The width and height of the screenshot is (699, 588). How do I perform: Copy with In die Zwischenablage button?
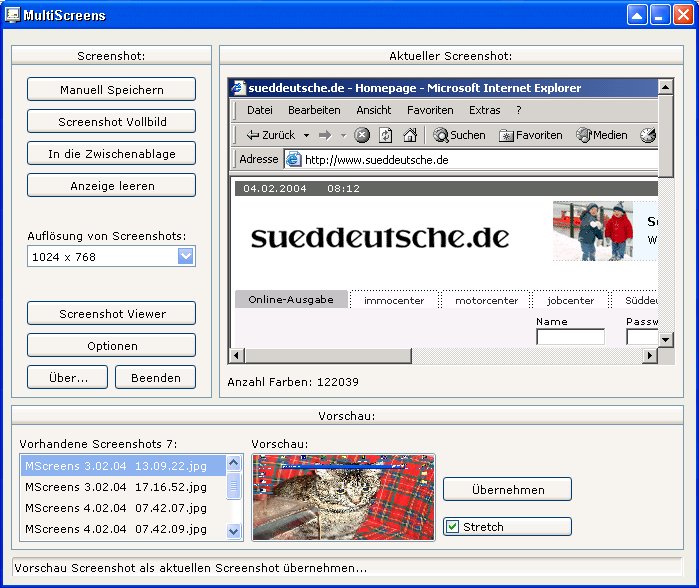[111, 153]
